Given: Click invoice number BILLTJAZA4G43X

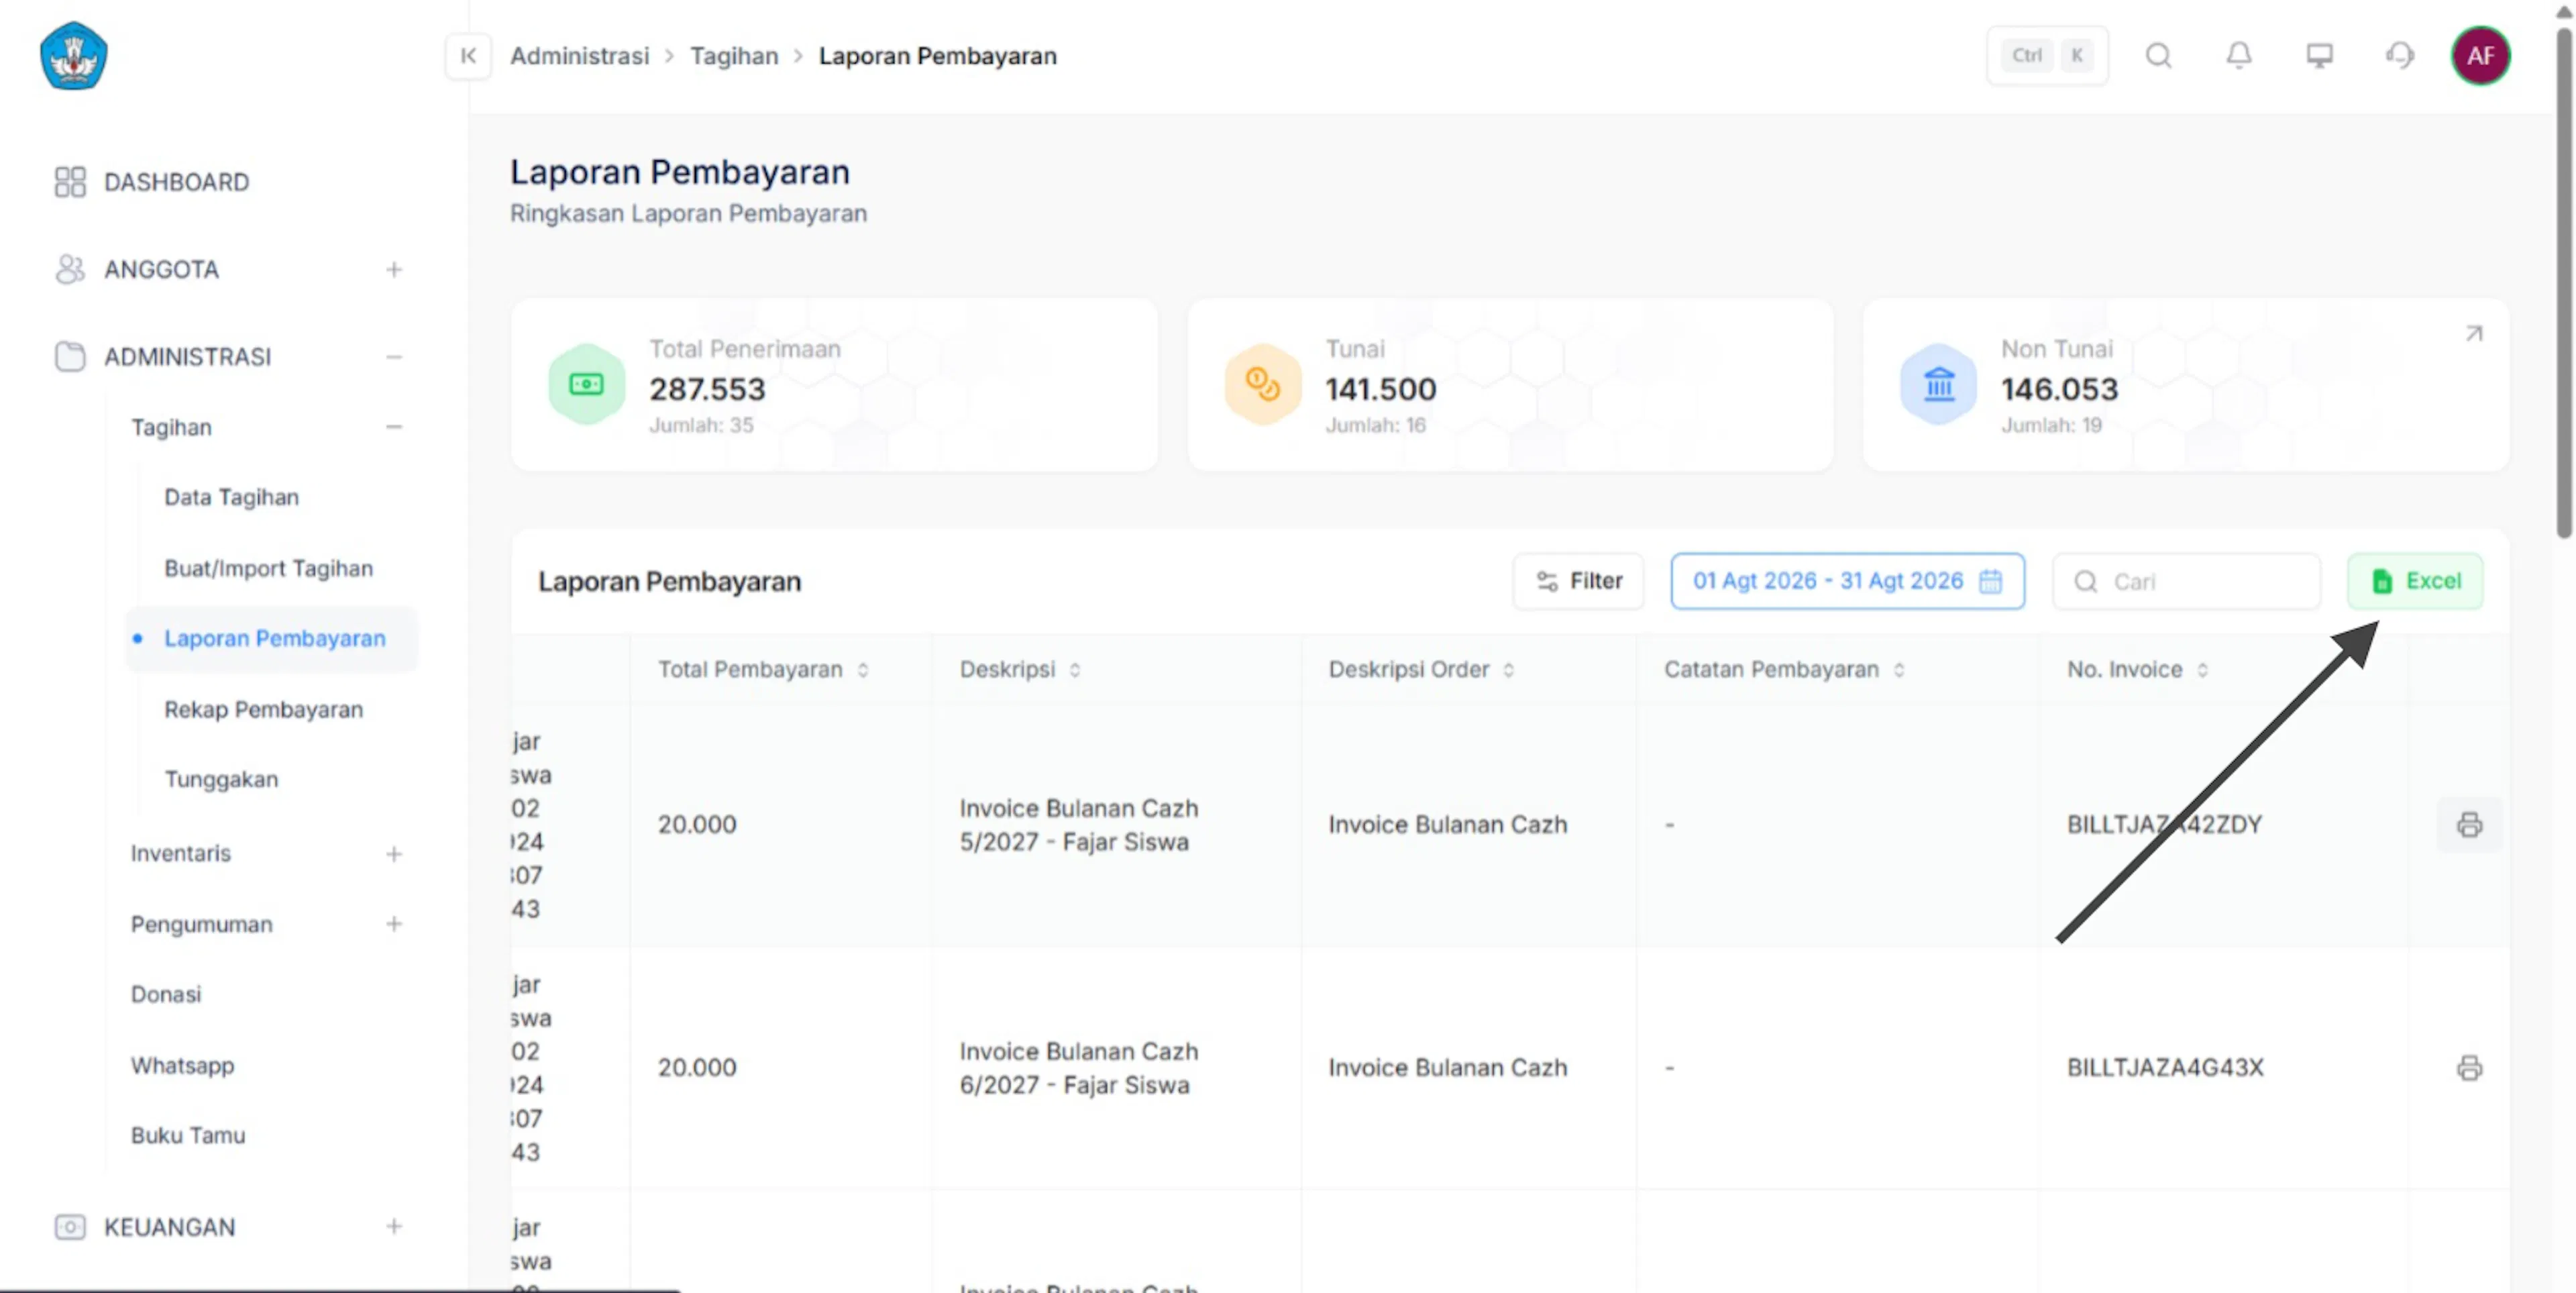Looking at the screenshot, I should [x=2165, y=1068].
